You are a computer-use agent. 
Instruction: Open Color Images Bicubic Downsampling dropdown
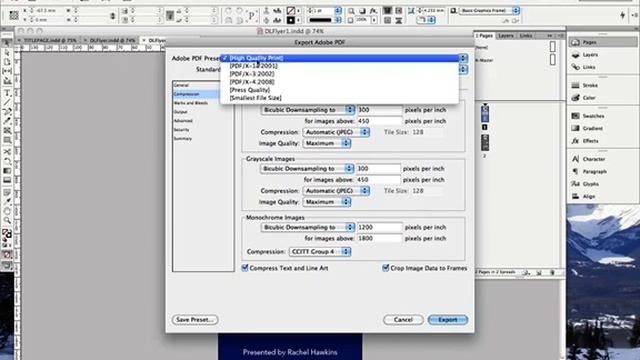308,110
